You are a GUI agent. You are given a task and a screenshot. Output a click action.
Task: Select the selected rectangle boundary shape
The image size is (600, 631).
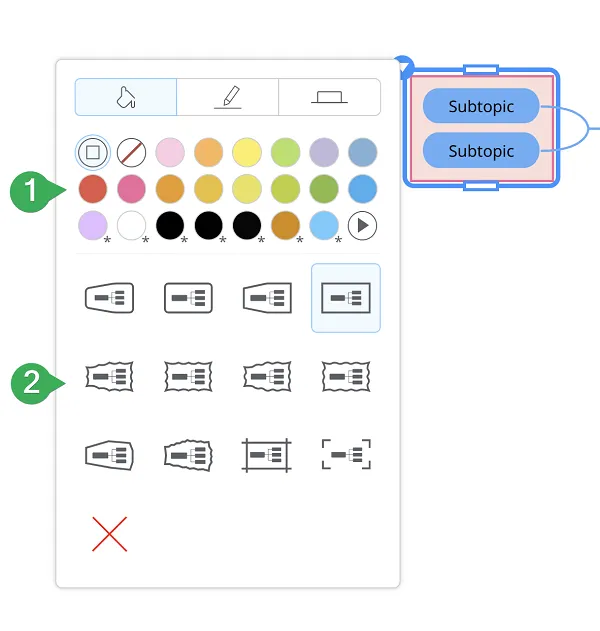pos(346,298)
